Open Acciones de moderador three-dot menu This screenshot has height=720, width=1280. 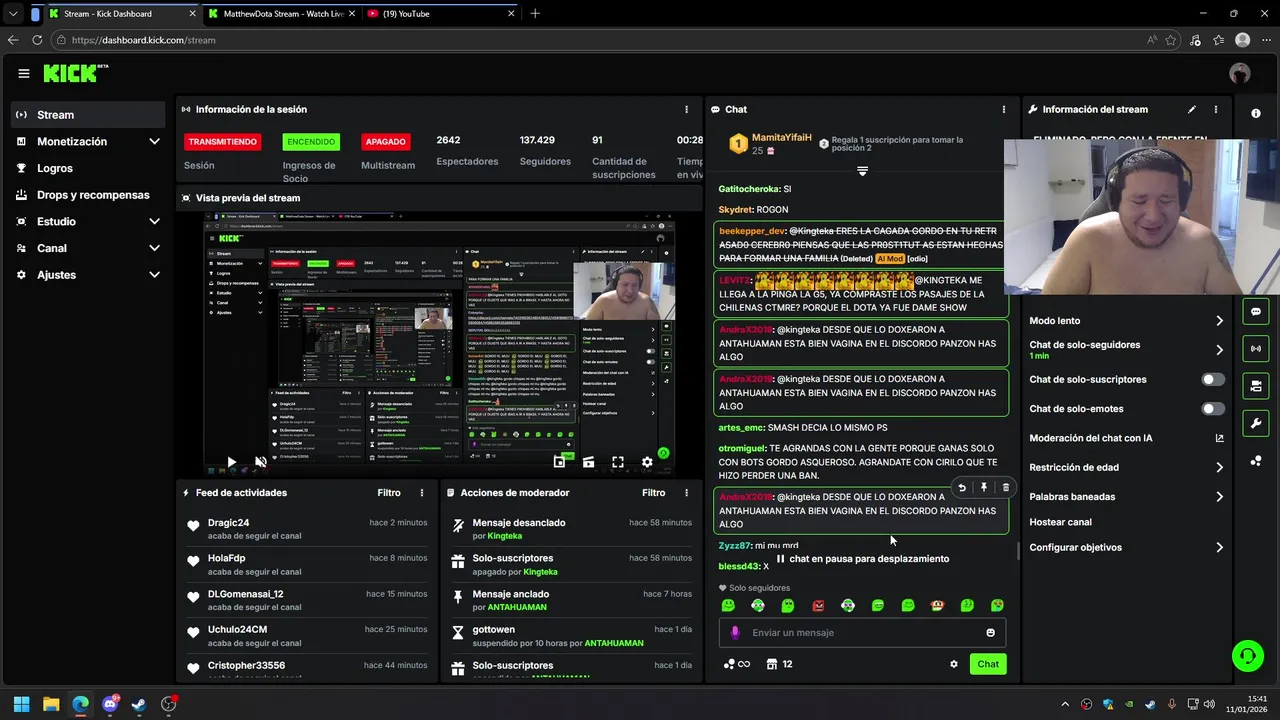click(686, 493)
